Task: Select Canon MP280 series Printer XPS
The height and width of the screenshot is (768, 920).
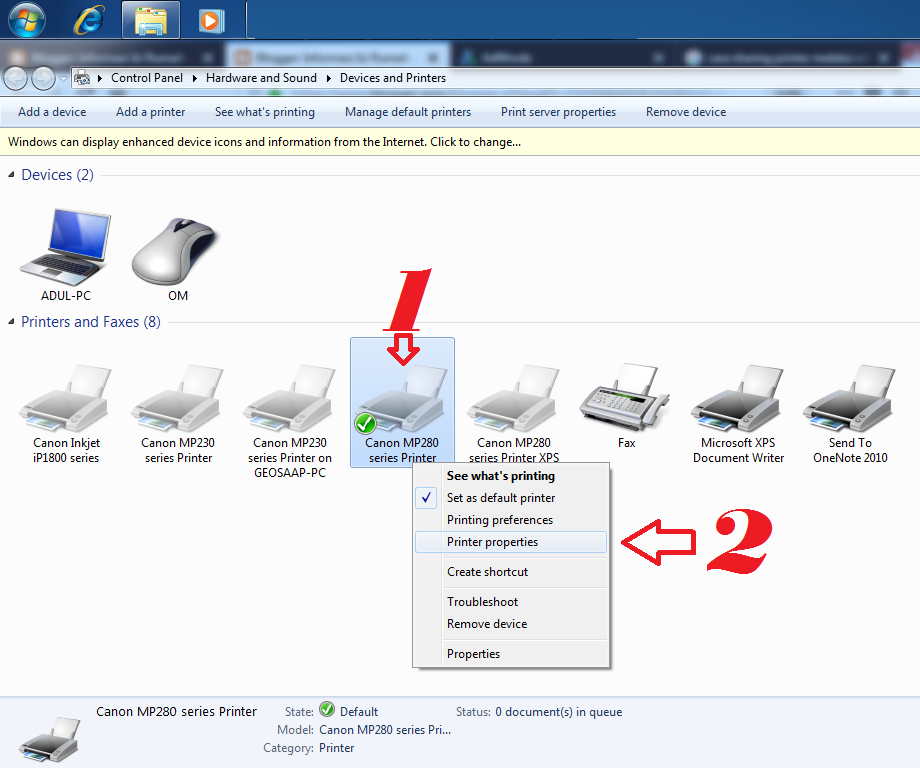Action: (x=514, y=414)
